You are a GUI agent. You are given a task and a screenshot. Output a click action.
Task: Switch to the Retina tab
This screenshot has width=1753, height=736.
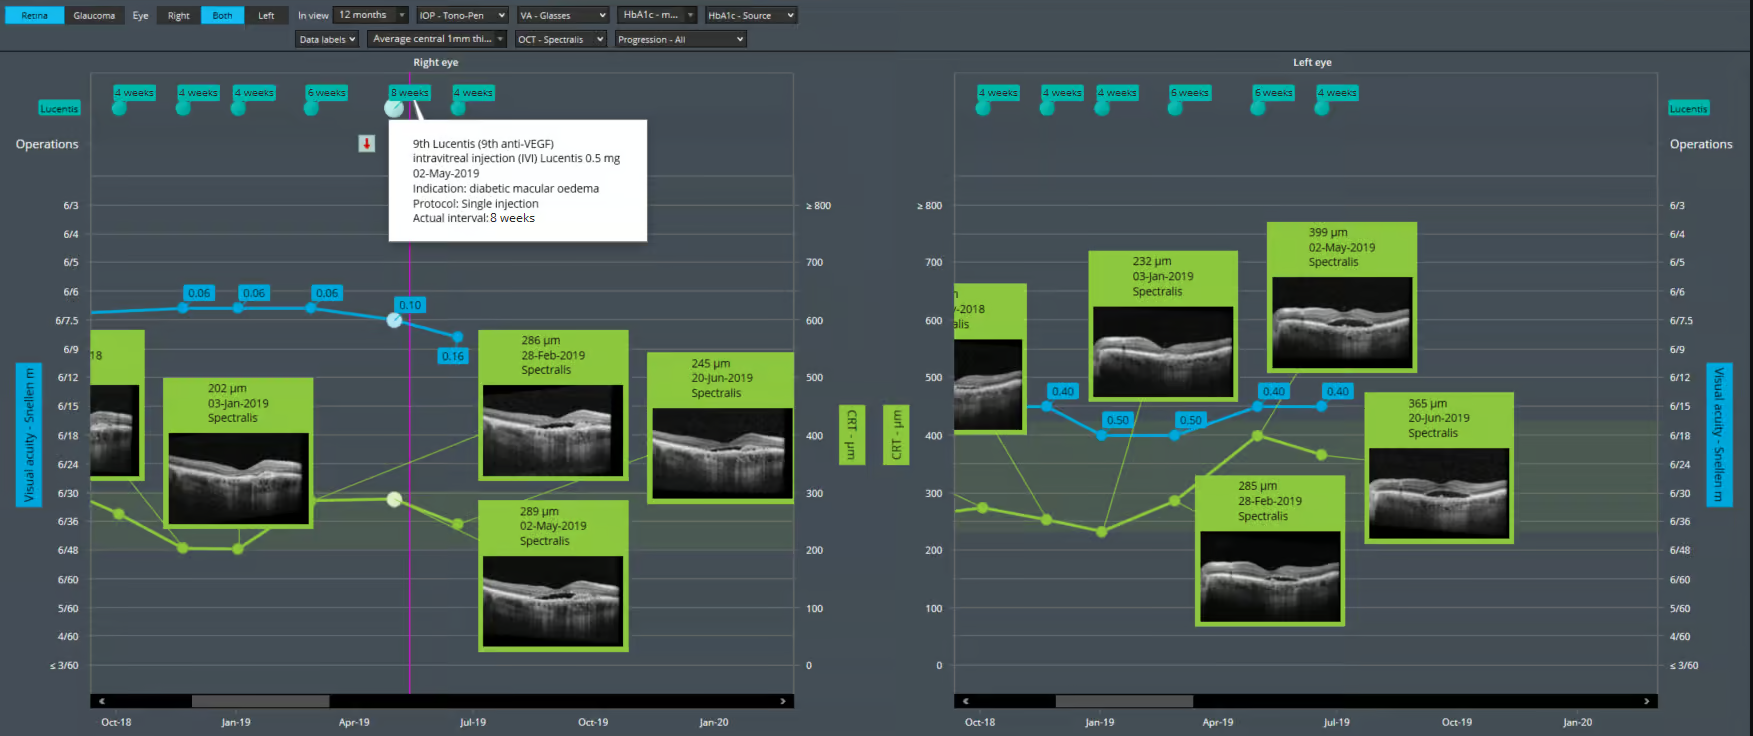[x=34, y=15]
